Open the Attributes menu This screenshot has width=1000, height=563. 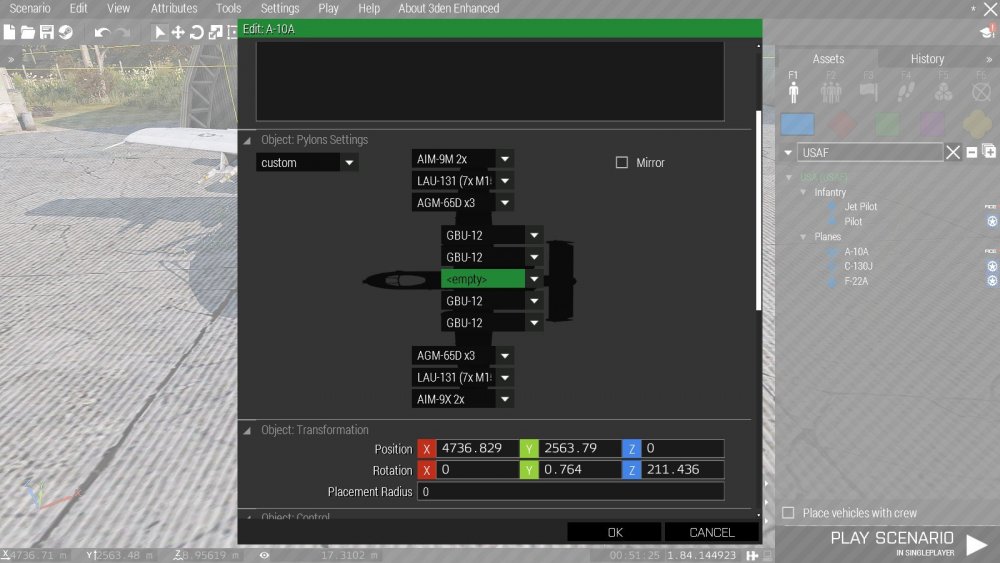tap(173, 8)
